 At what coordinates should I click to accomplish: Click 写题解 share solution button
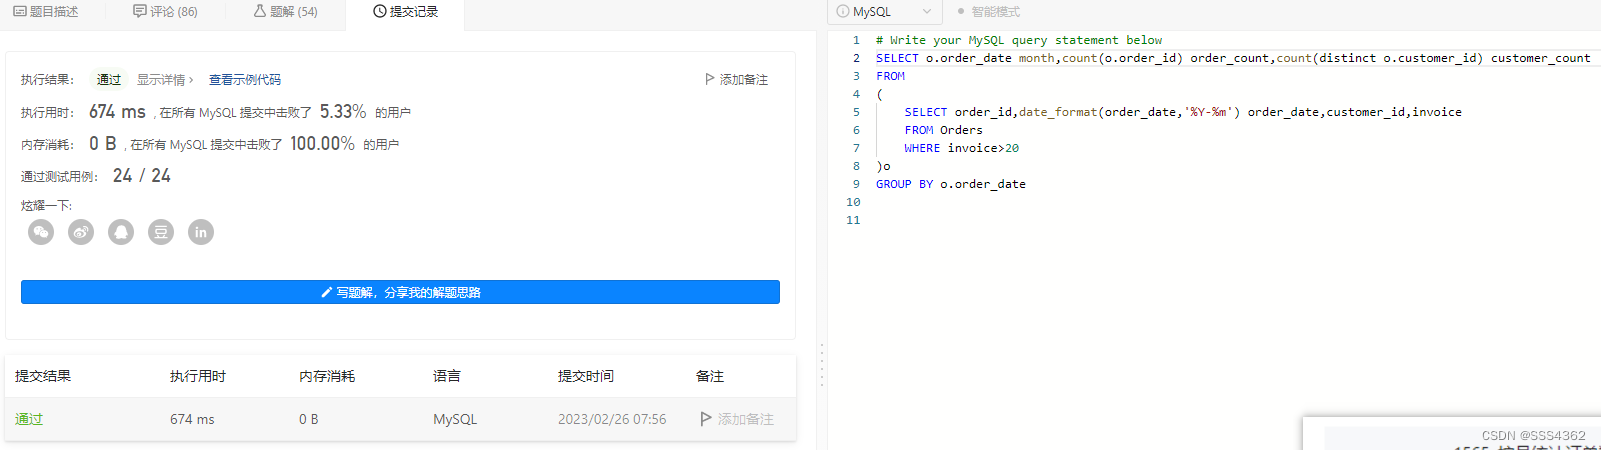(x=400, y=292)
